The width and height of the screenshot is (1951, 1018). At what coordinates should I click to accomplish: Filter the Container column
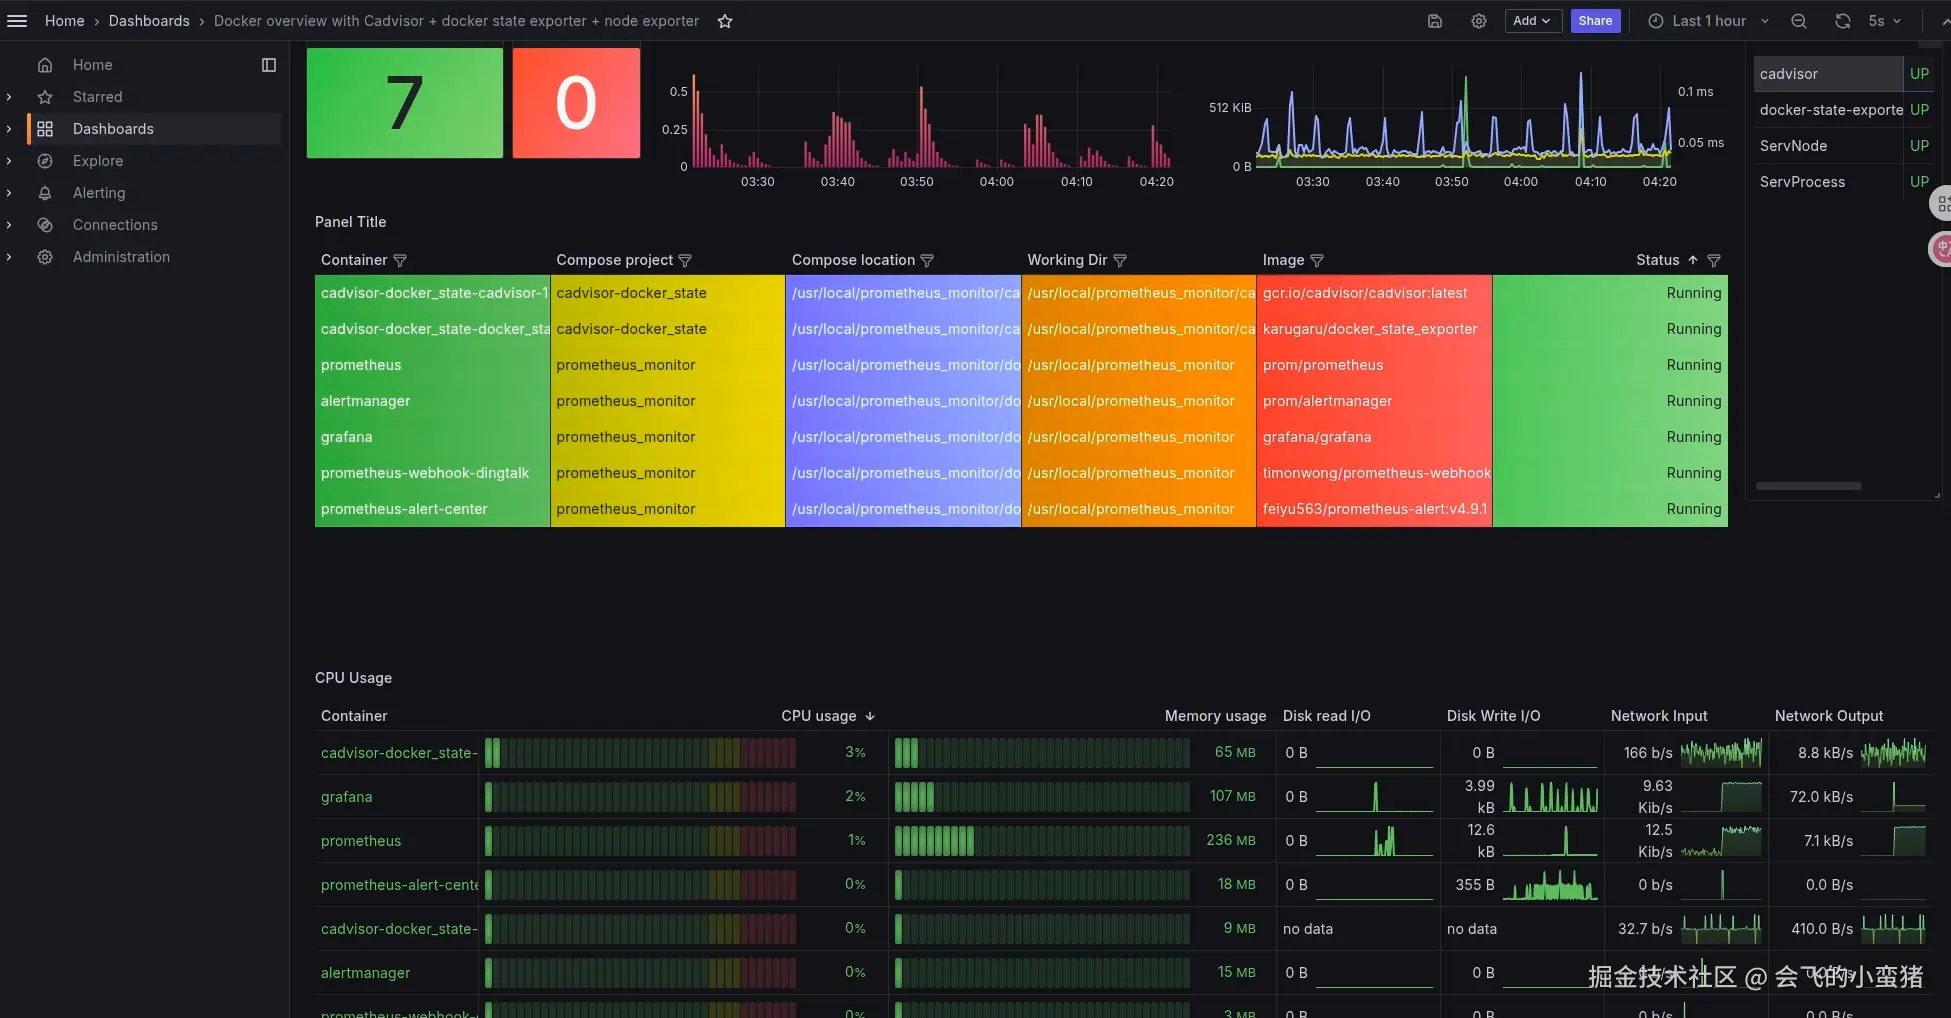pos(400,261)
